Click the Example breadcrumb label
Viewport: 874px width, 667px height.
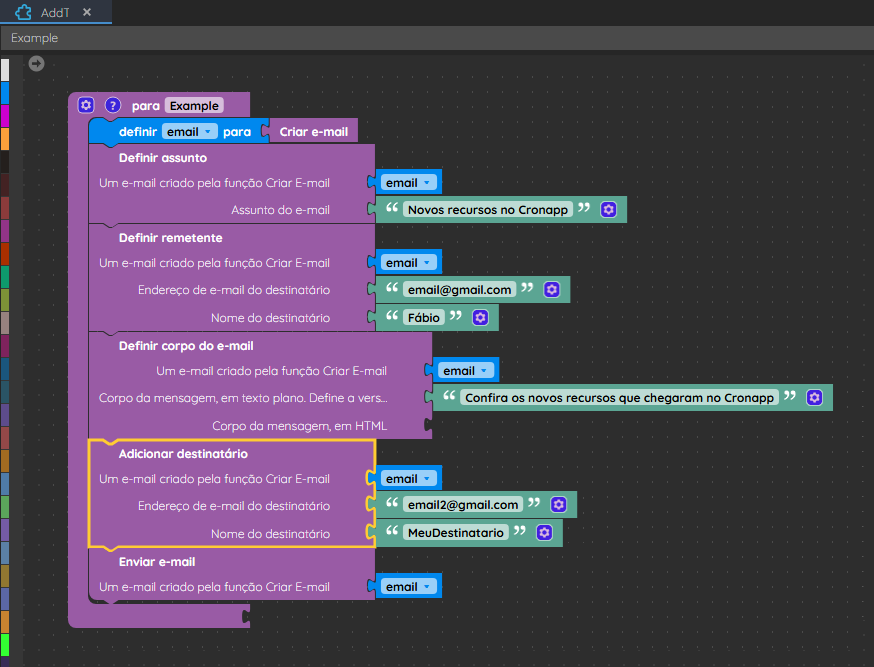(x=35, y=38)
